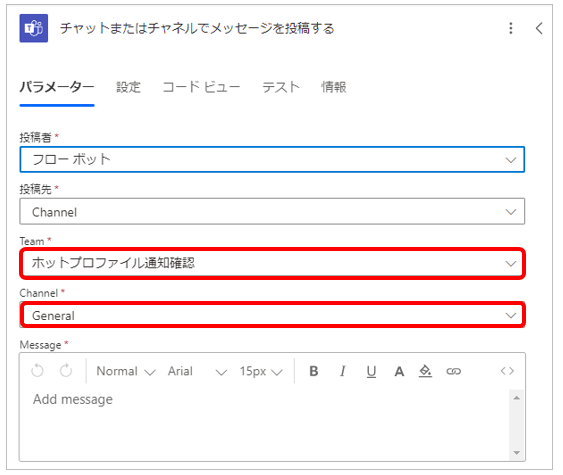Open the highlight fill color picker
This screenshot has height=475, width=563.
tap(425, 371)
